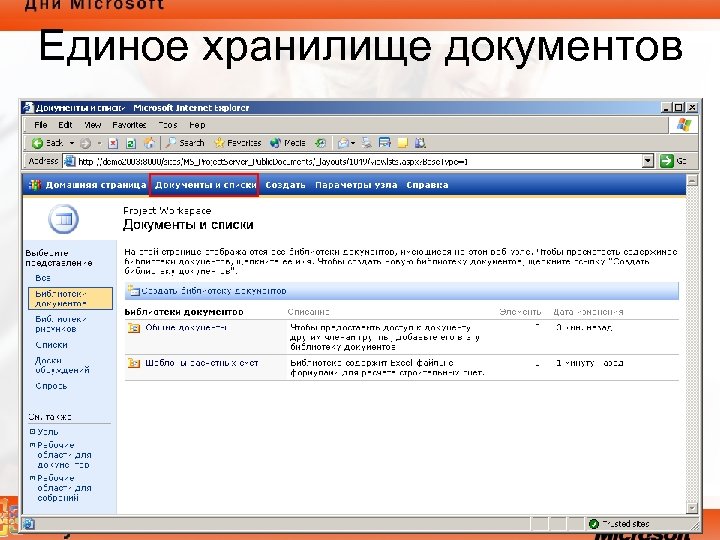Click the Элементы column header
The width and height of the screenshot is (720, 540).
pyautogui.click(x=520, y=312)
